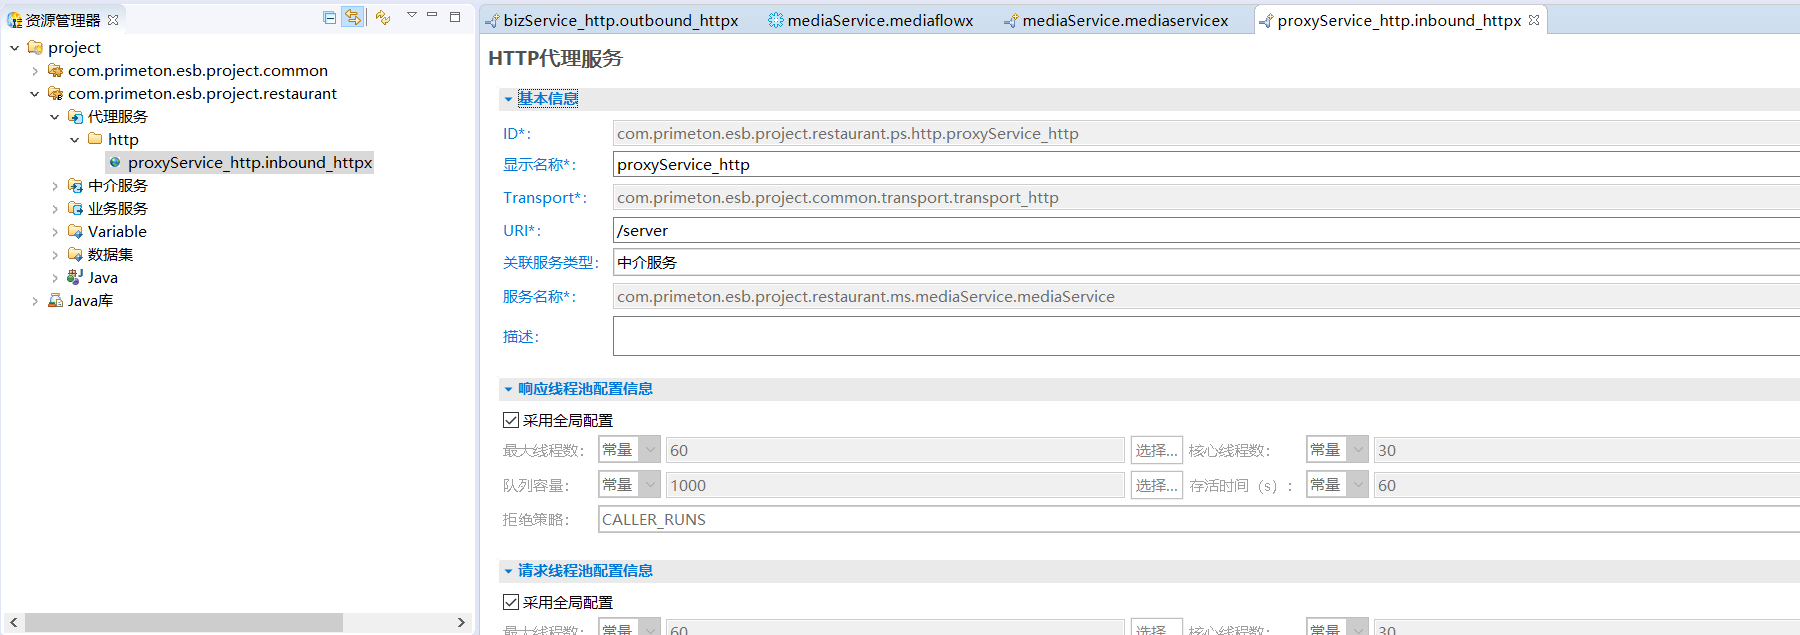Click the Collapse All icon in explorer
The width and height of the screenshot is (1800, 635).
click(330, 17)
